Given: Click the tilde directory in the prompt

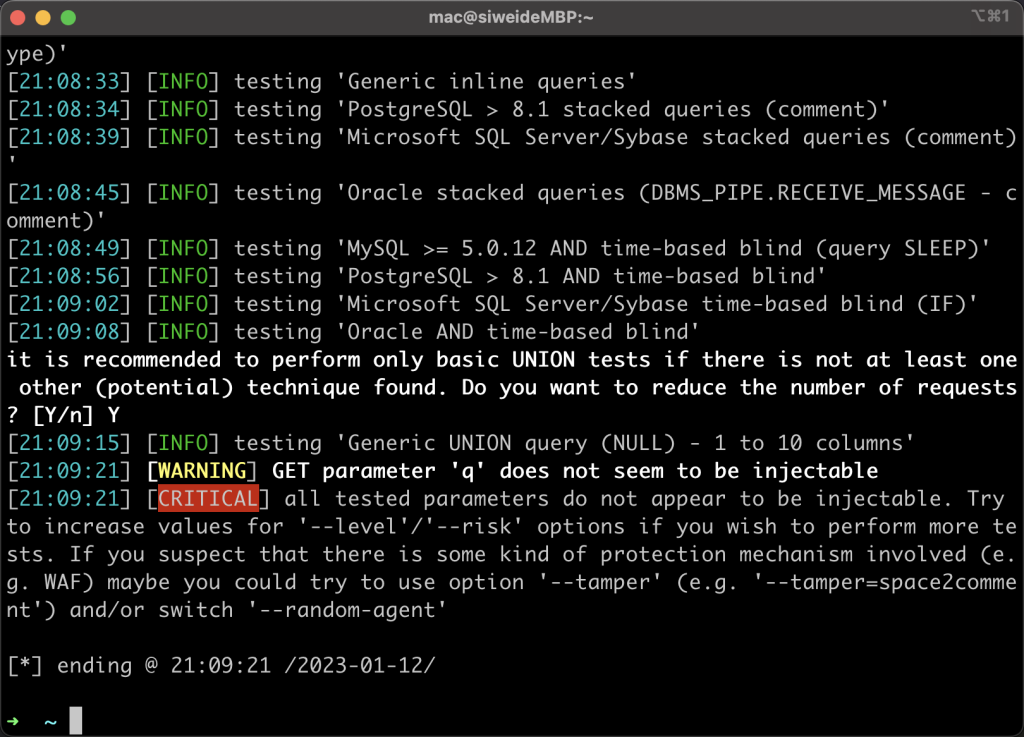Looking at the screenshot, I should click(x=50, y=722).
